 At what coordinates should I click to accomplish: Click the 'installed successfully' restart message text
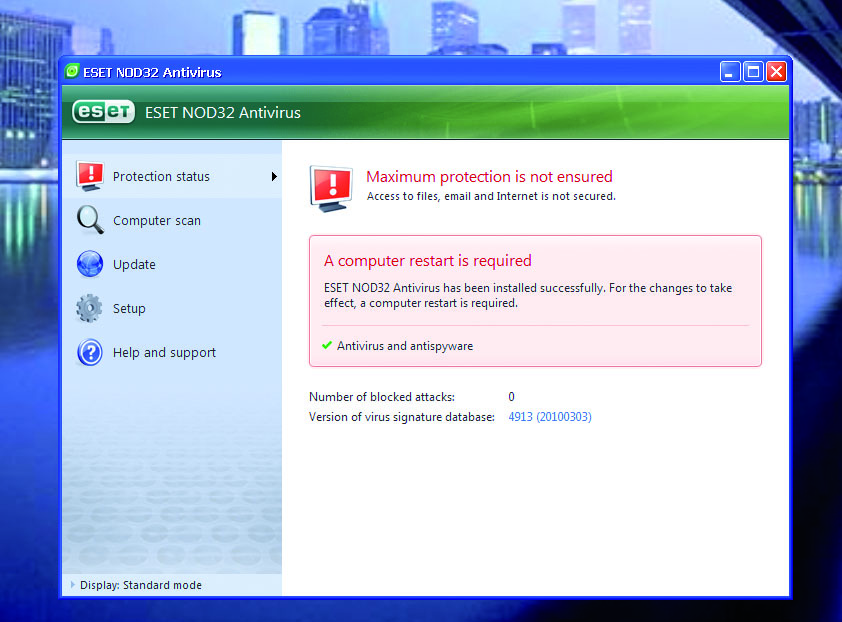528,295
